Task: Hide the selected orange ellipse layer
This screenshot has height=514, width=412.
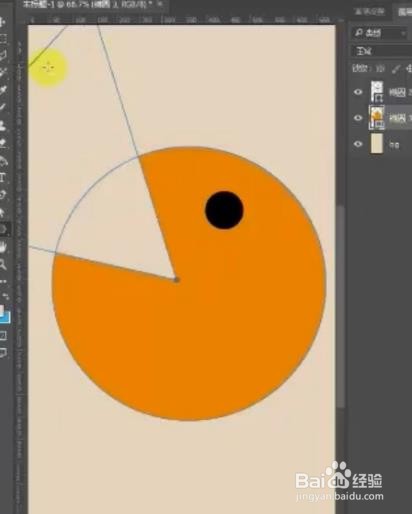Action: [x=358, y=118]
